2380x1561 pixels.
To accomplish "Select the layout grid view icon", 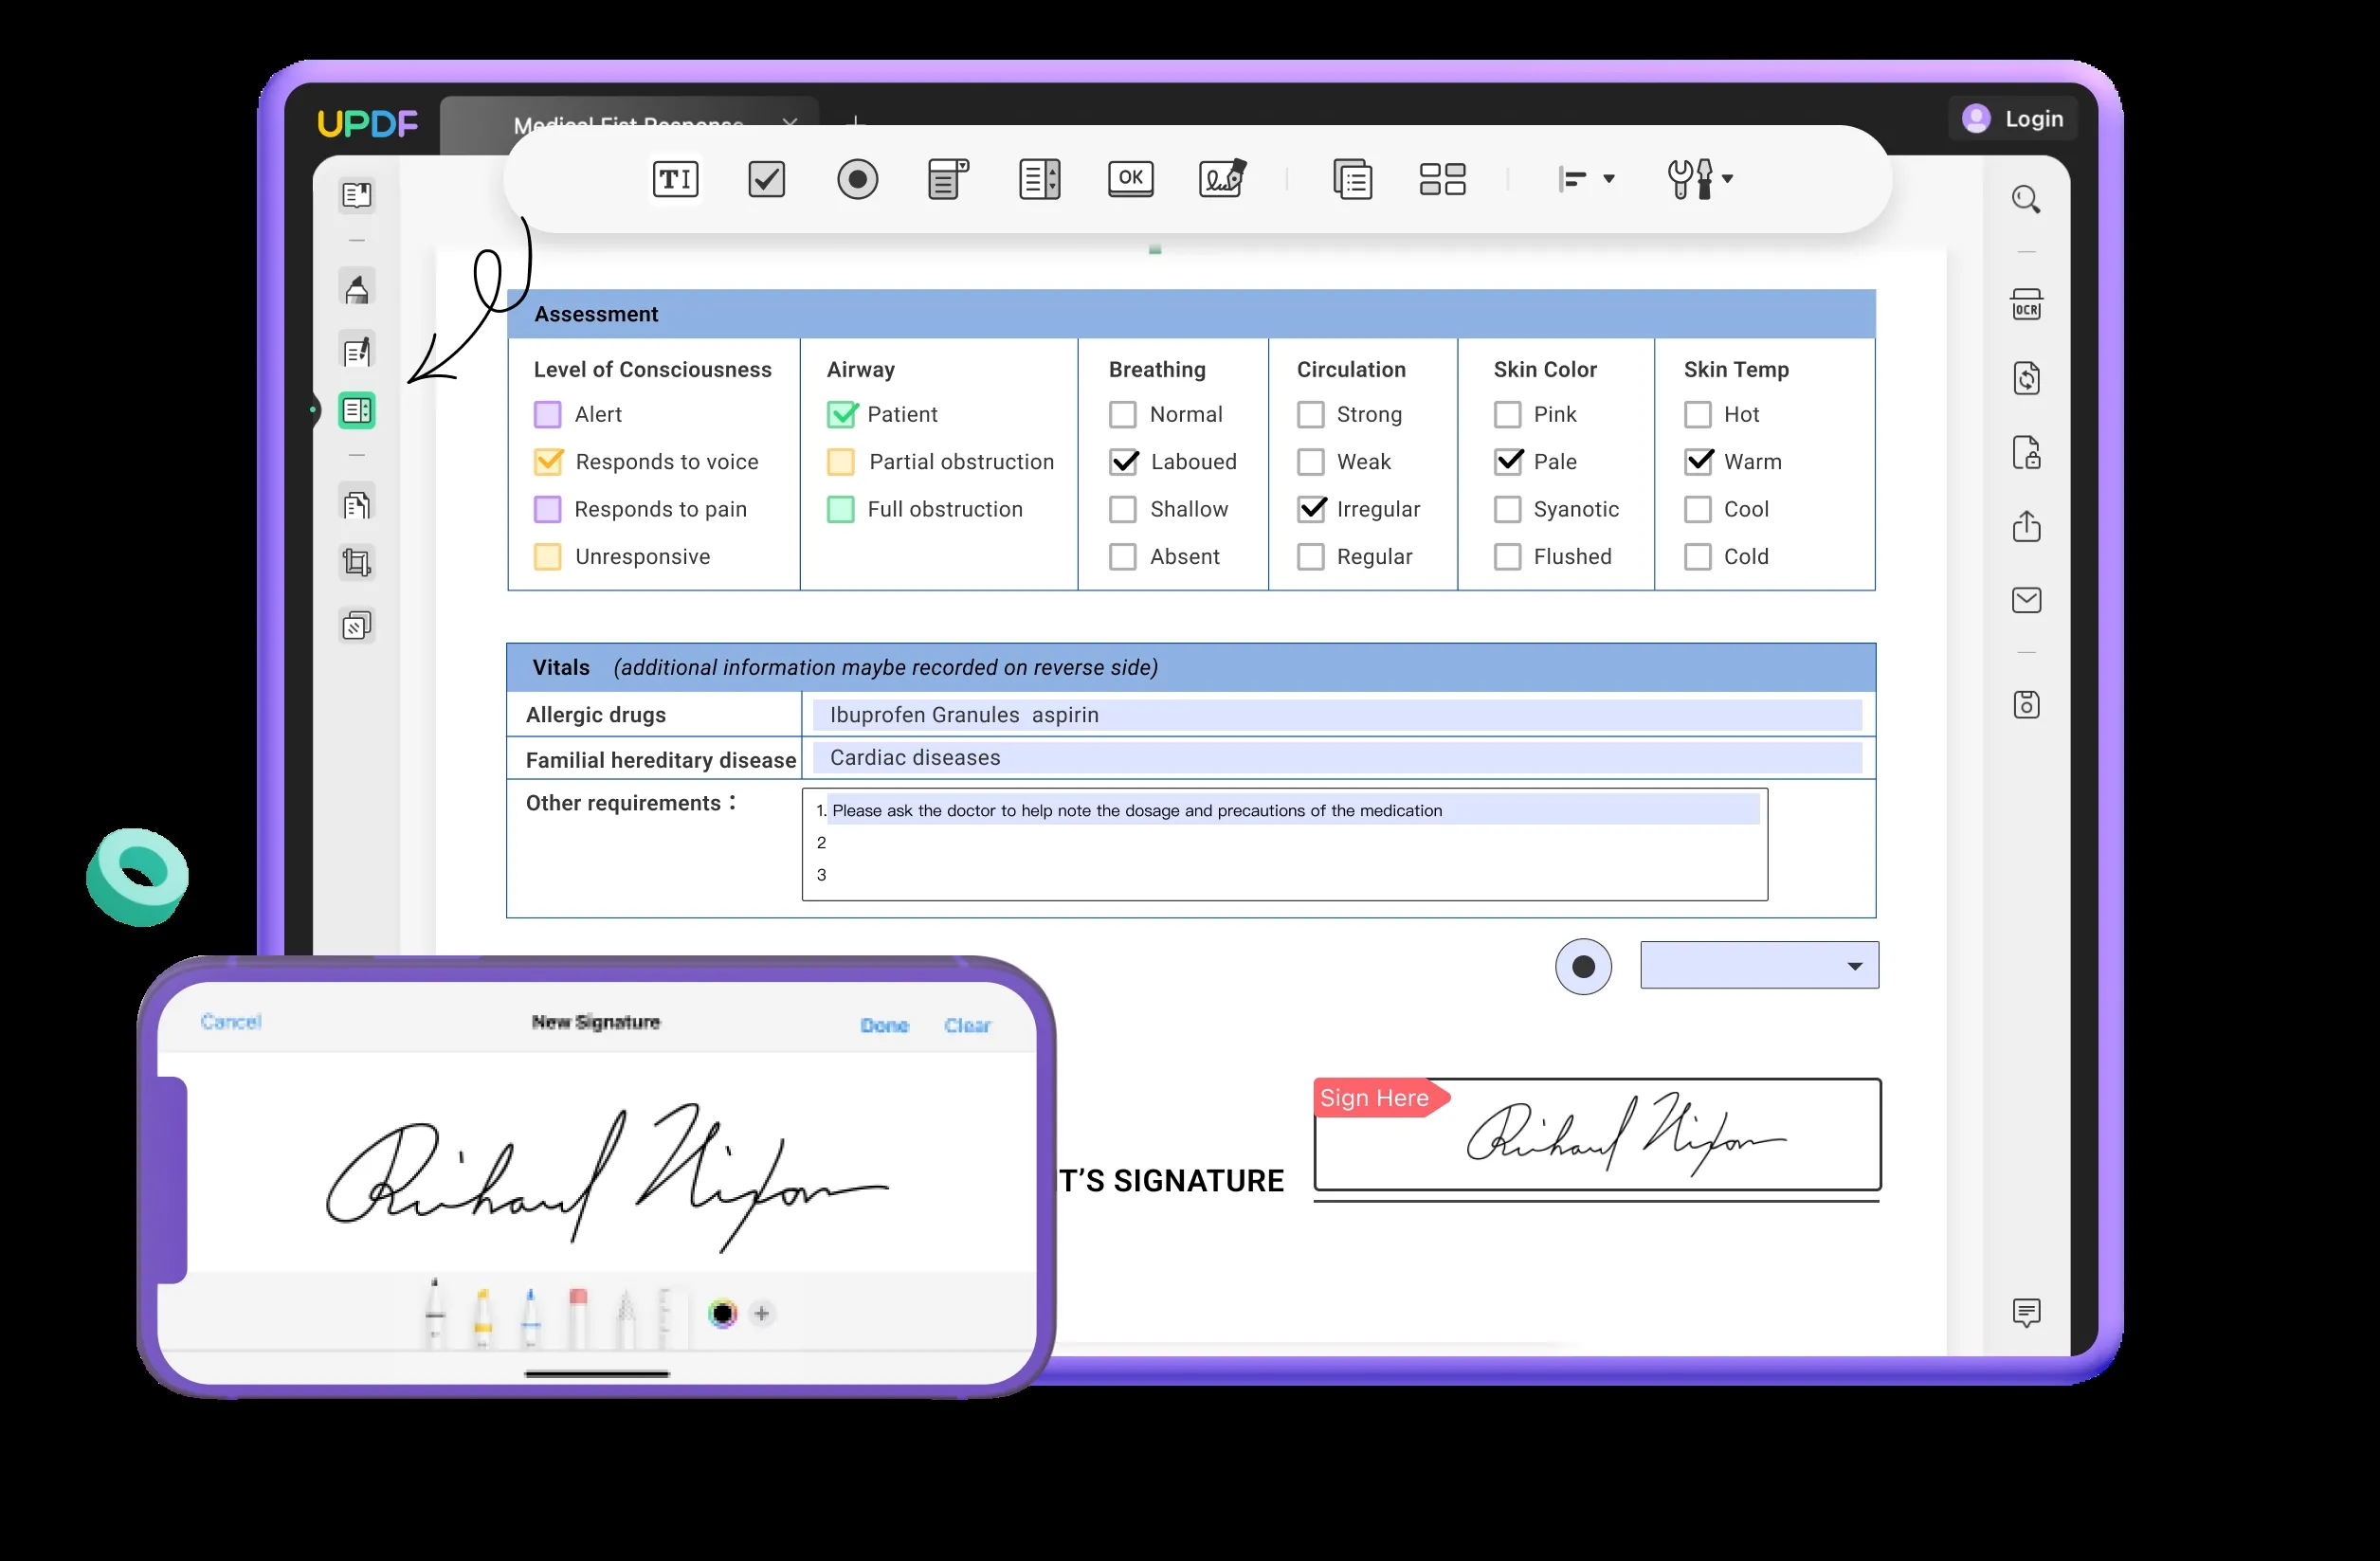I will click(x=1446, y=177).
